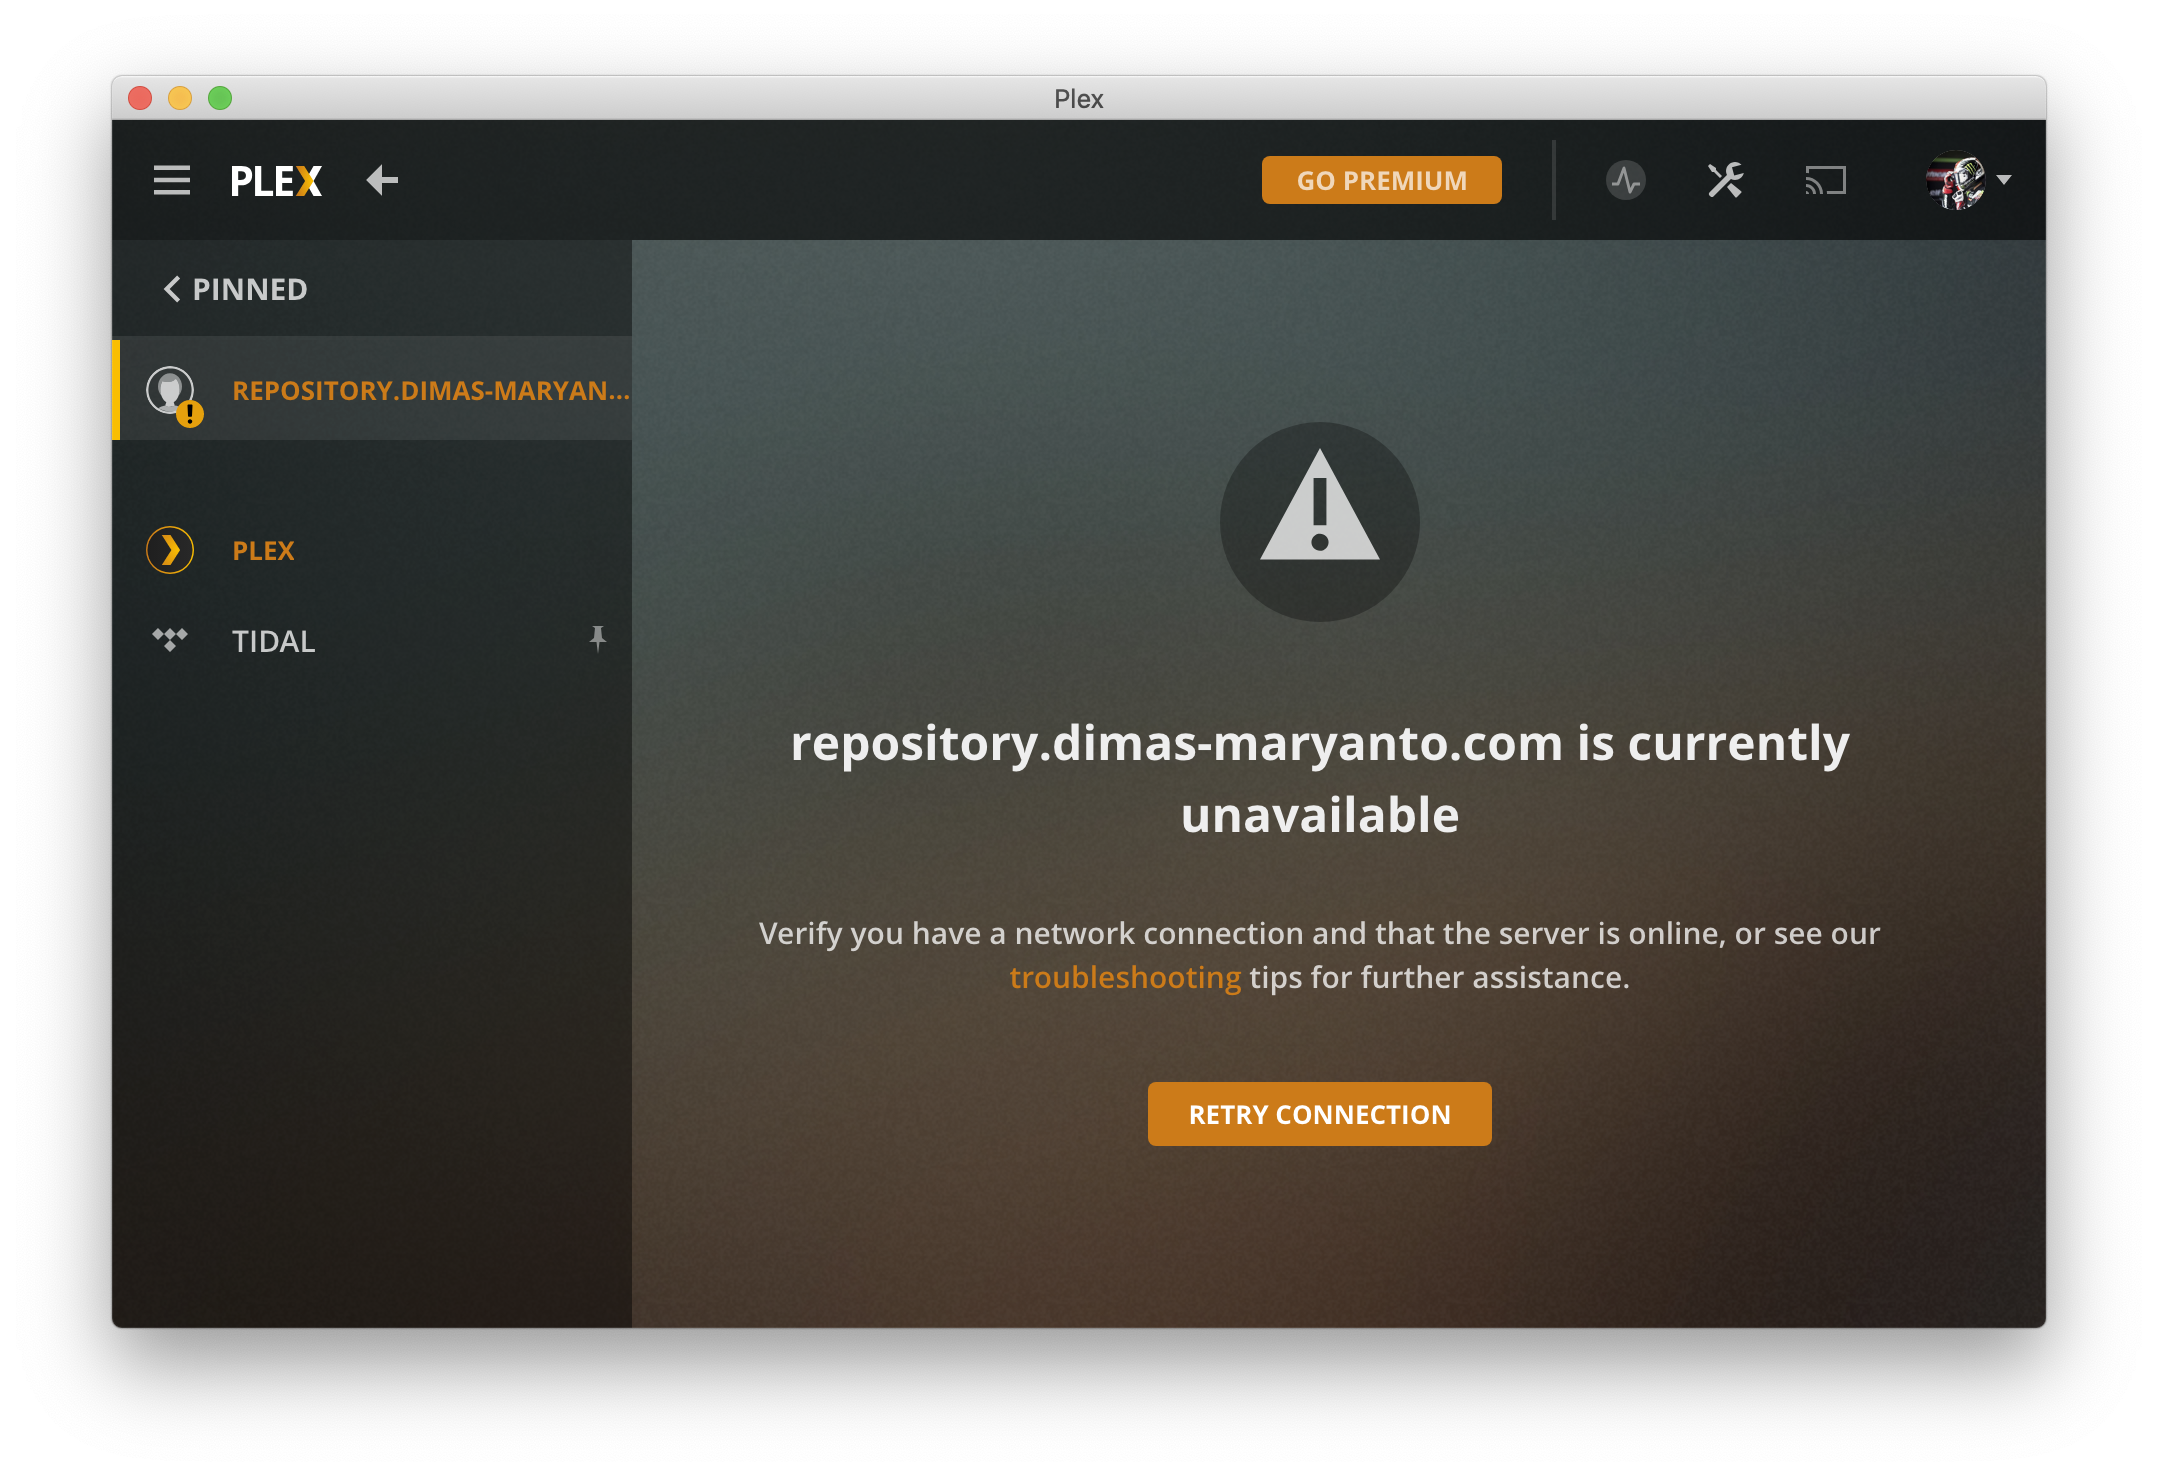This screenshot has height=1476, width=2158.
Task: Click the Plex window title bar text
Action: tap(1078, 99)
